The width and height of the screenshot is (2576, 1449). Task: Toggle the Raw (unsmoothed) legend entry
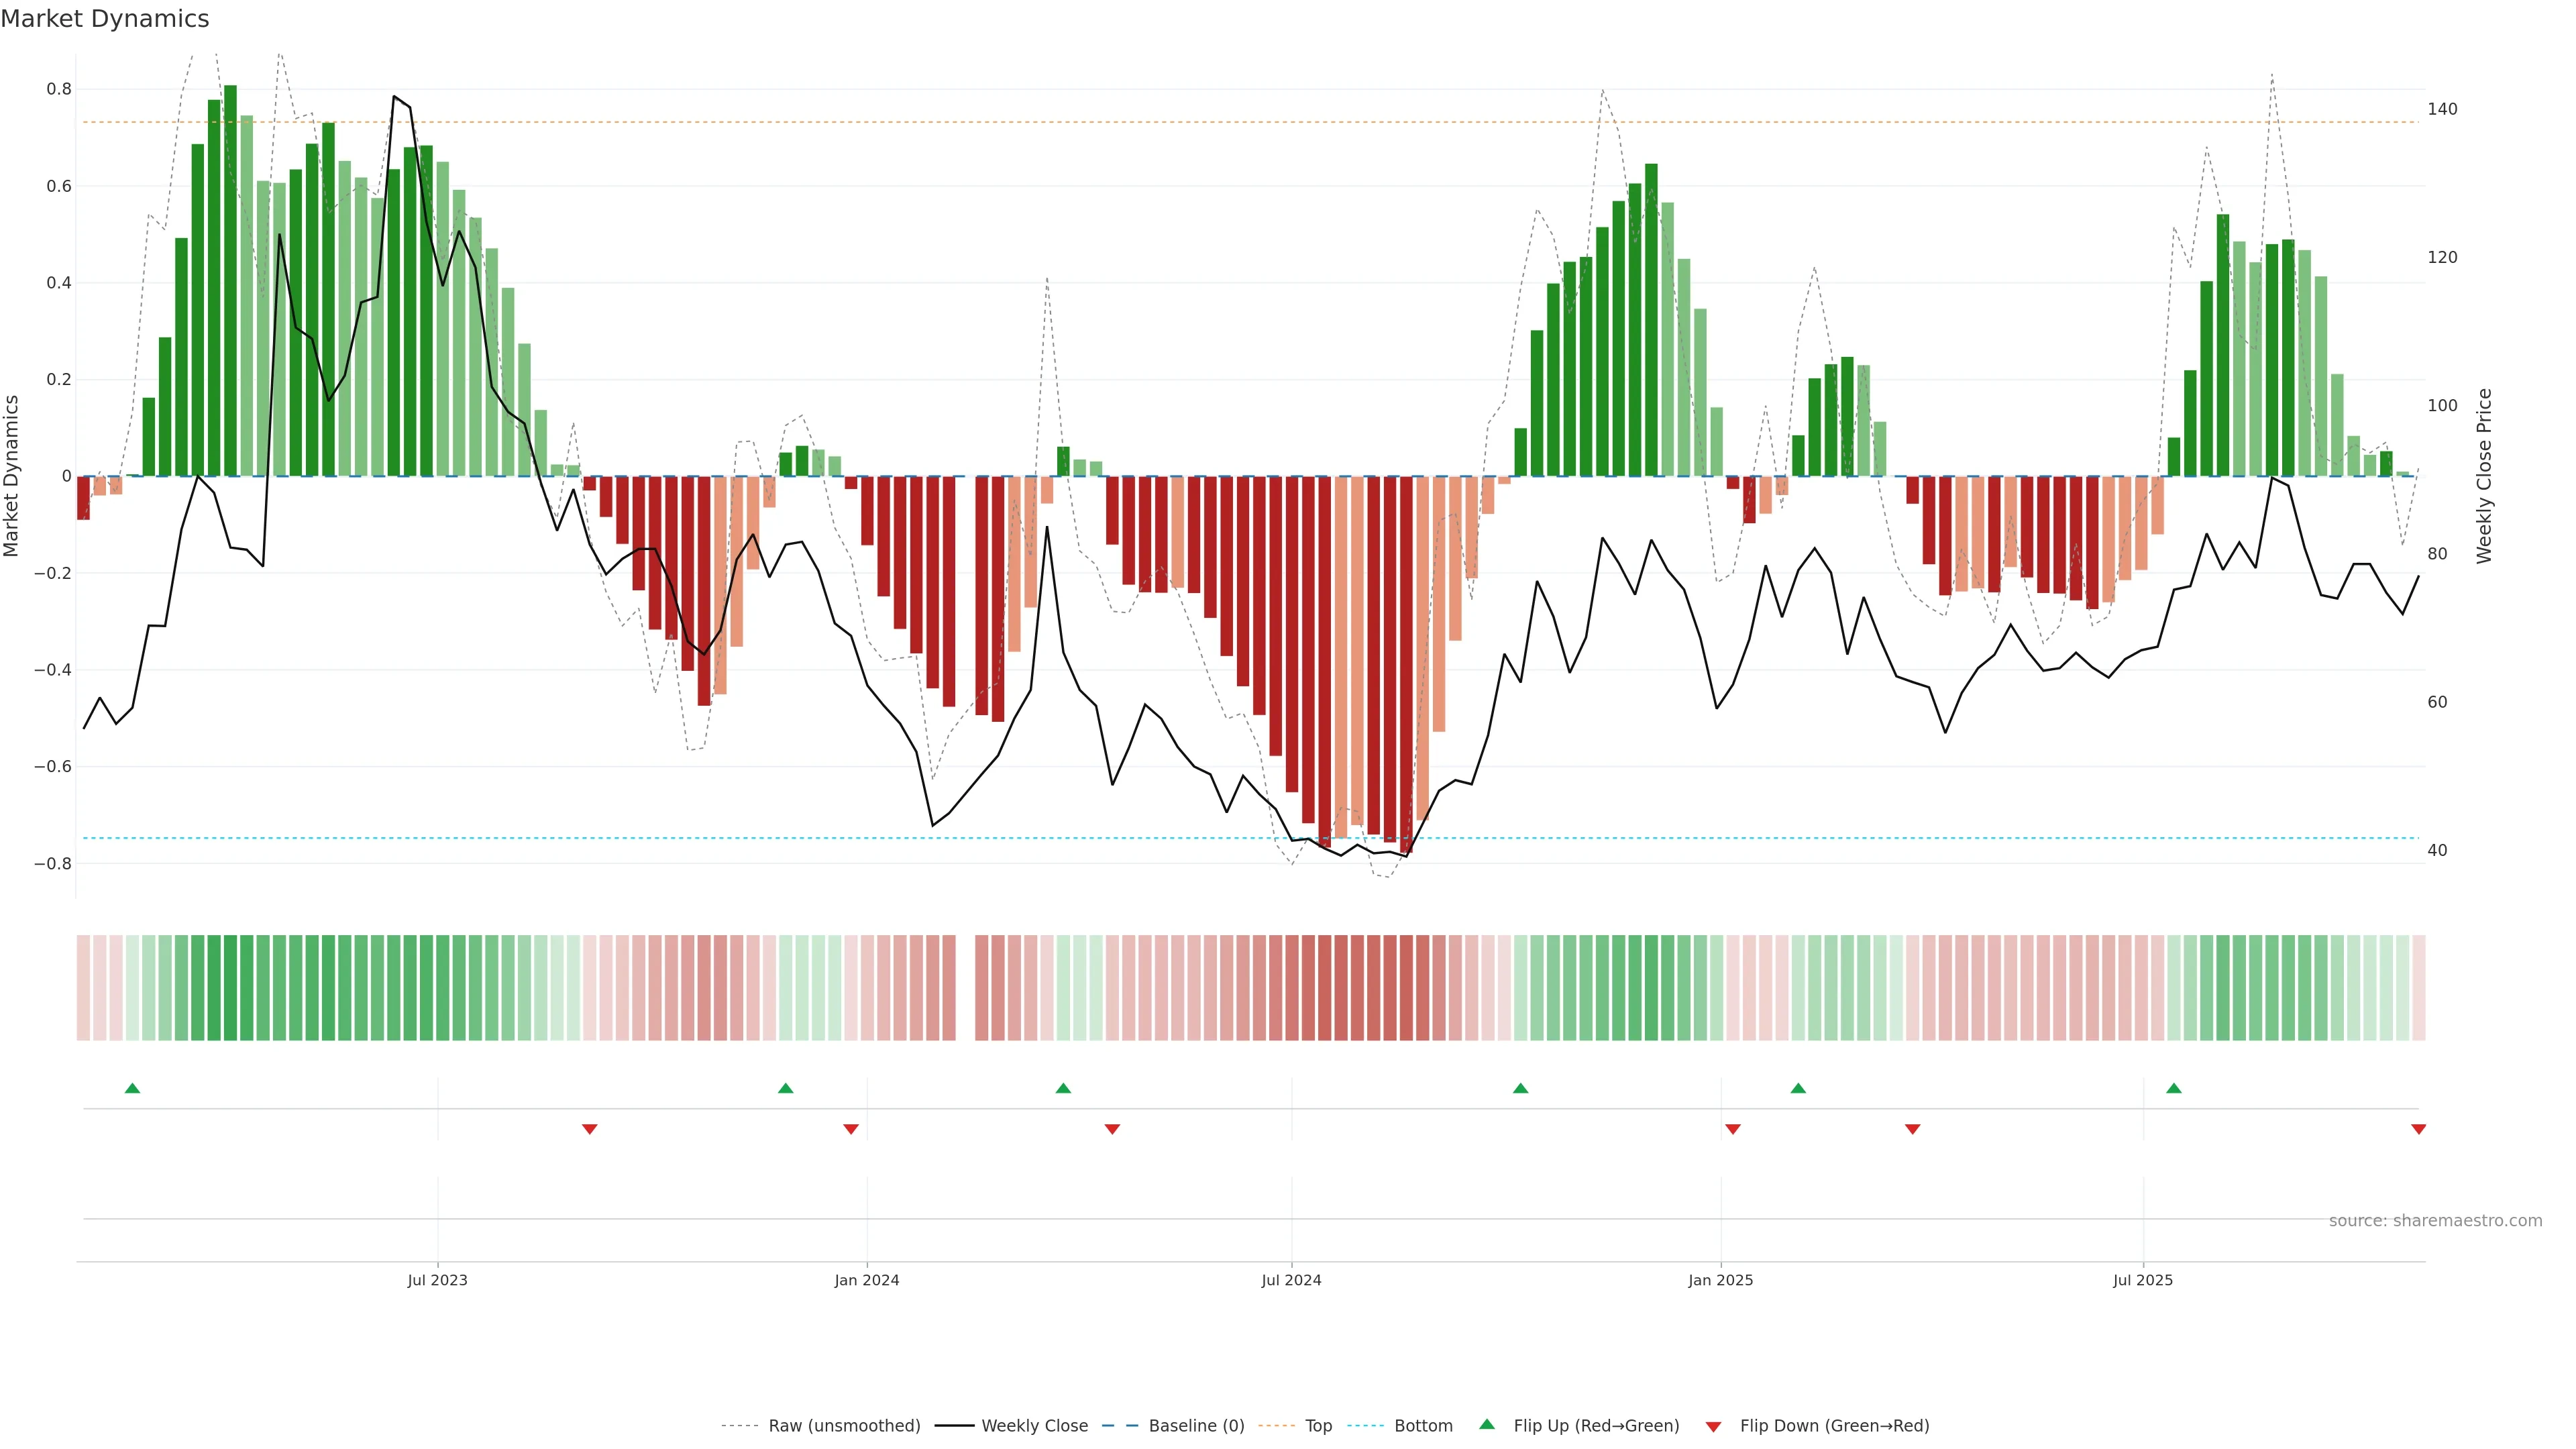844,1426
